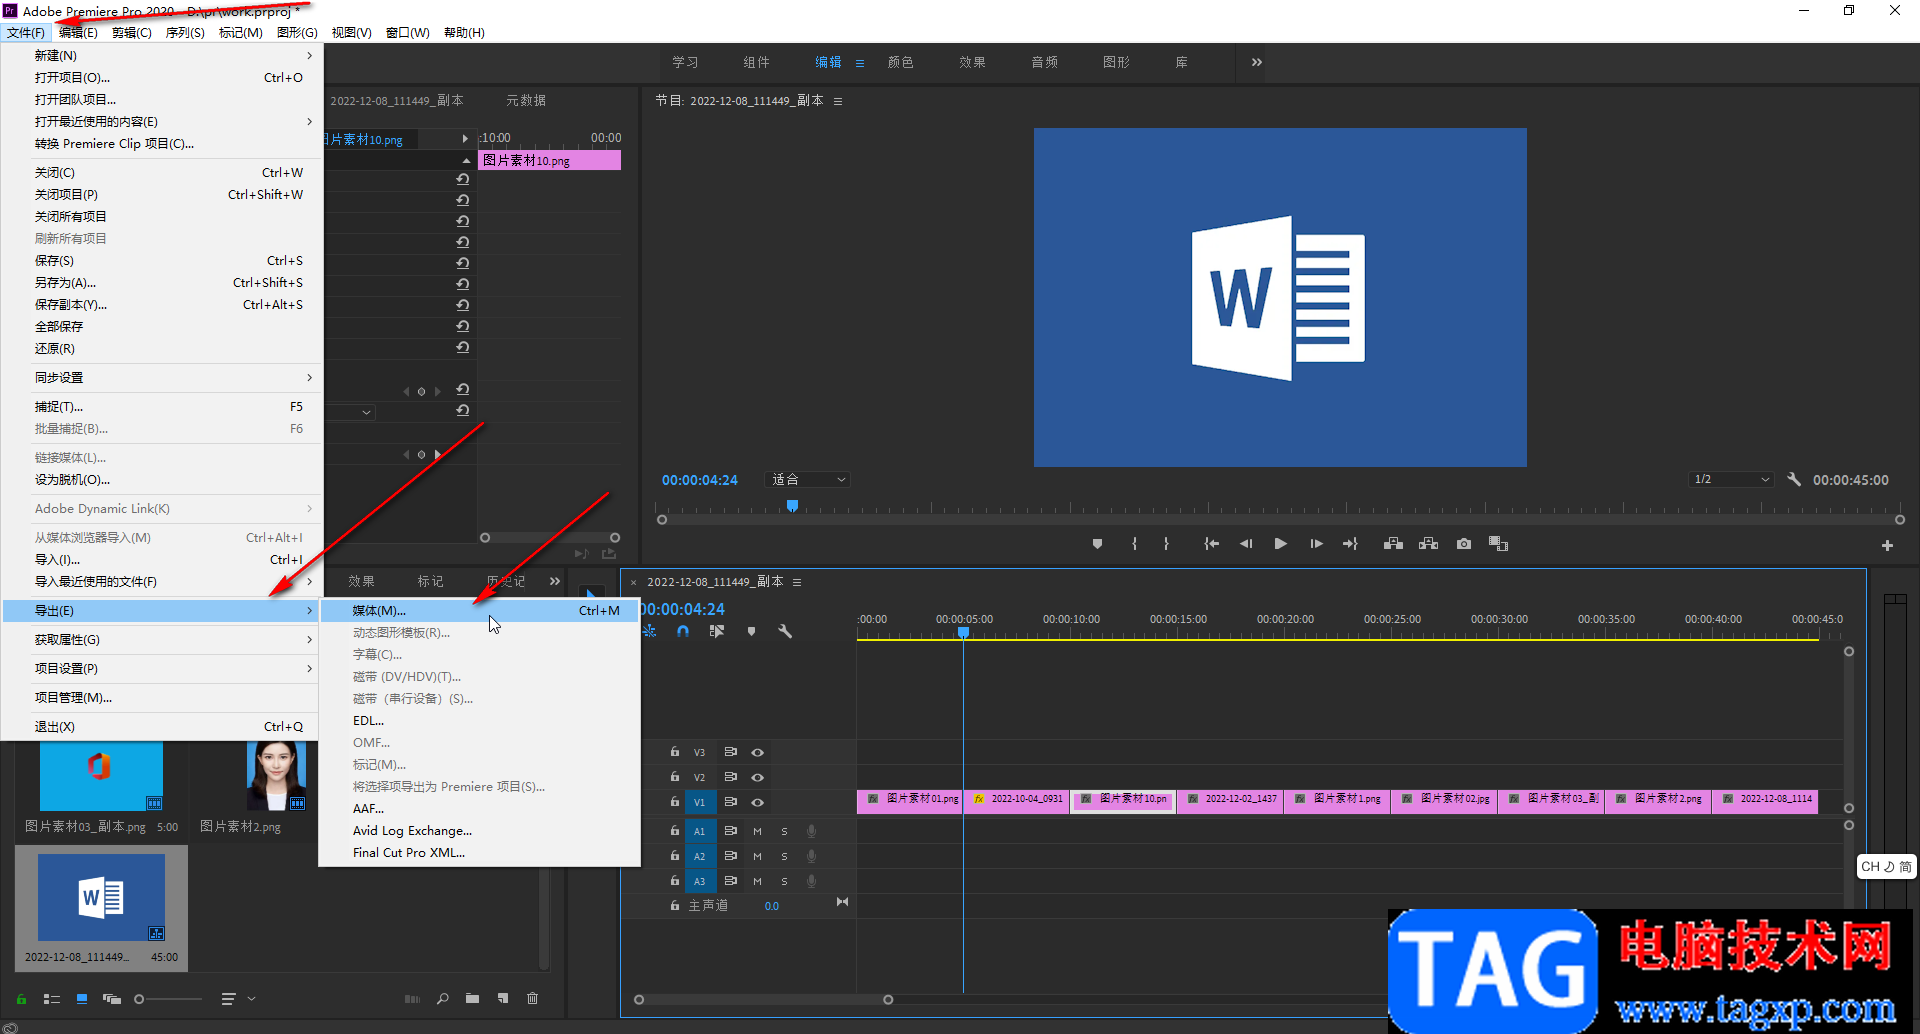Image resolution: width=1920 pixels, height=1034 pixels.
Task: Click timeline timecode 00:00:04:24
Action: click(683, 609)
